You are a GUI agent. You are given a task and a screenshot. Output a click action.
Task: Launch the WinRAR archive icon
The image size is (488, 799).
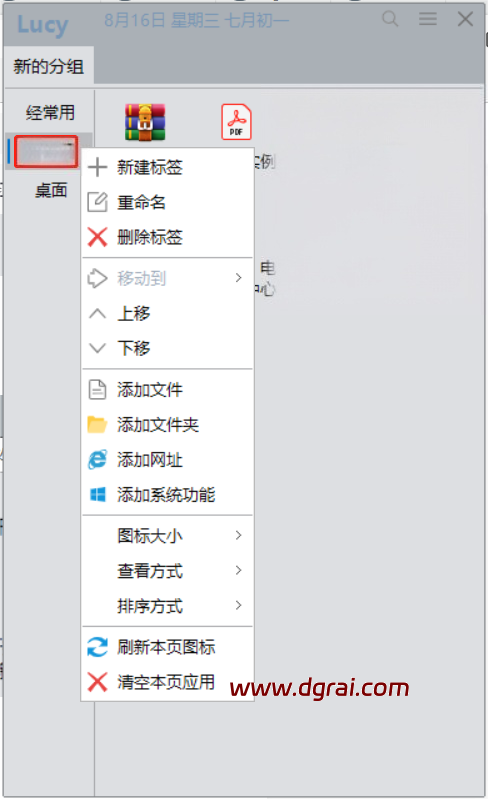pyautogui.click(x=145, y=122)
